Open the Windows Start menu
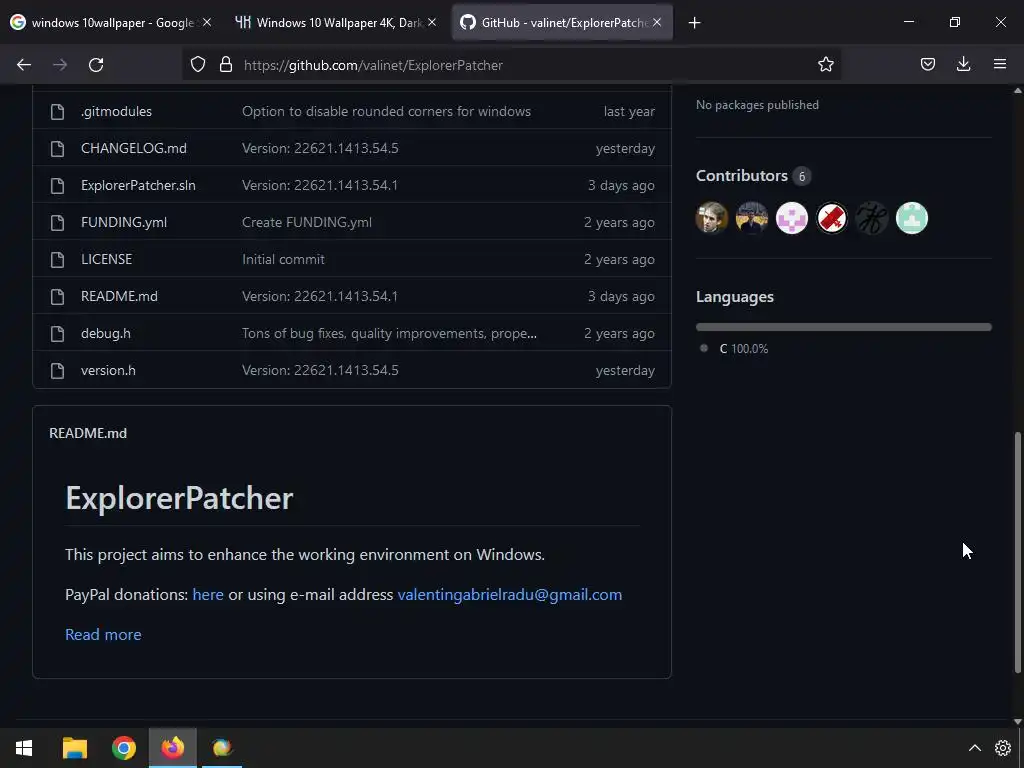 coord(24,748)
